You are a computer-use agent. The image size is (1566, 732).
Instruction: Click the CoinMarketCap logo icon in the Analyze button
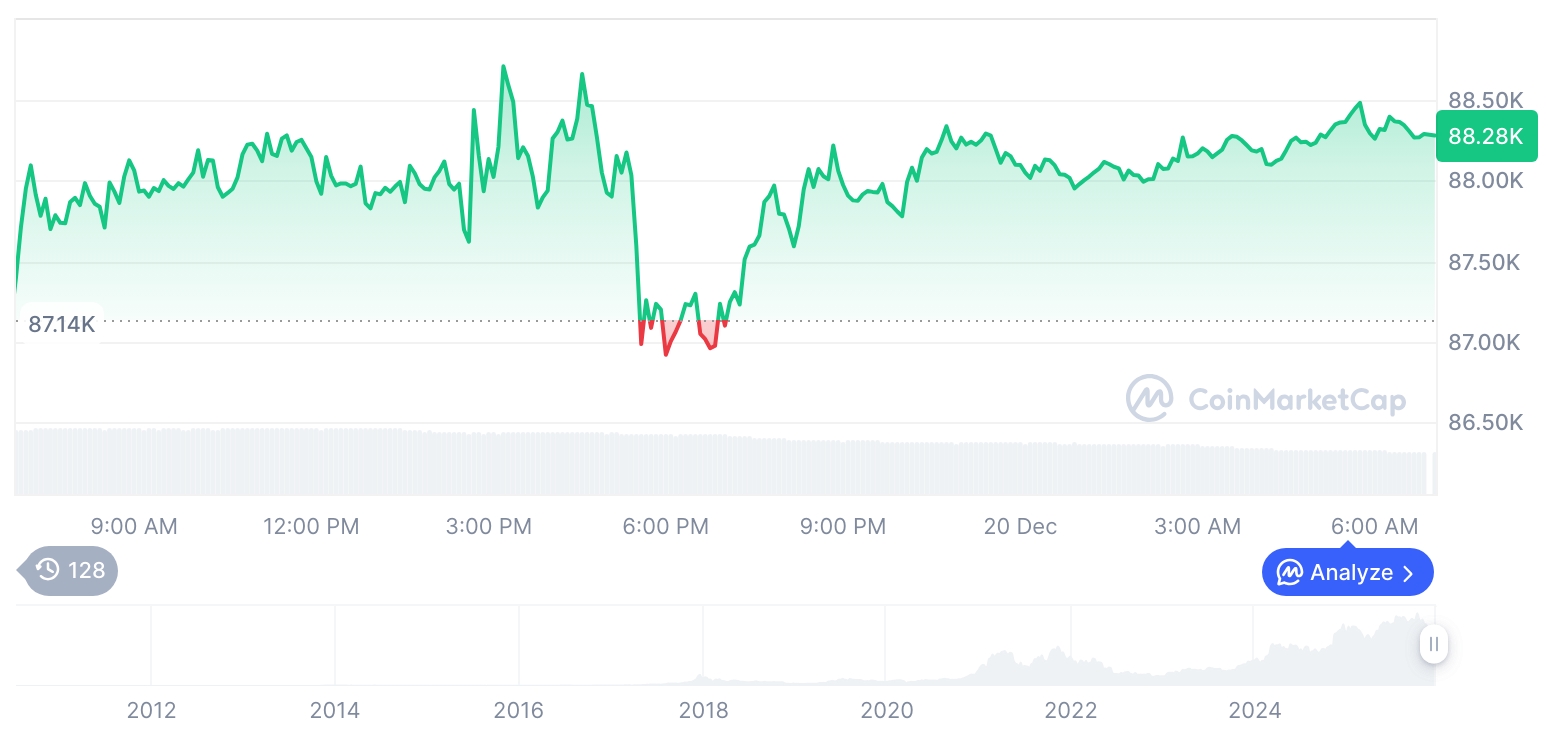coord(1290,573)
